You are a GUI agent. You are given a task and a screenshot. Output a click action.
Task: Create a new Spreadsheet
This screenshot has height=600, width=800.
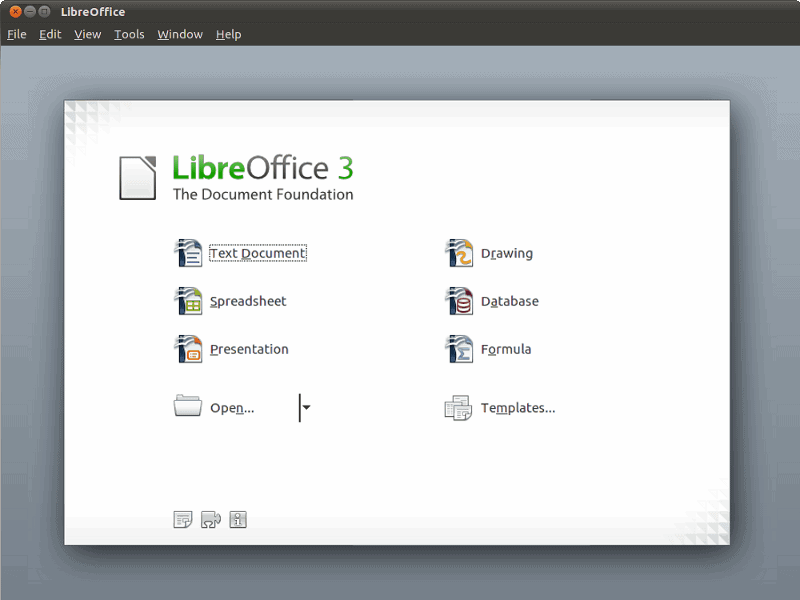247,301
